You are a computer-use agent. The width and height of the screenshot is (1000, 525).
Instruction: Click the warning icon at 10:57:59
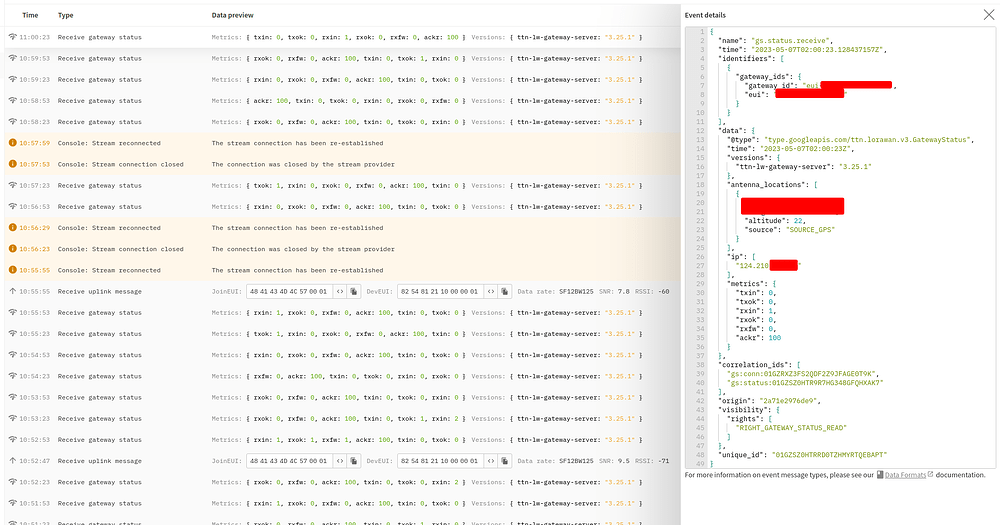click(12, 143)
